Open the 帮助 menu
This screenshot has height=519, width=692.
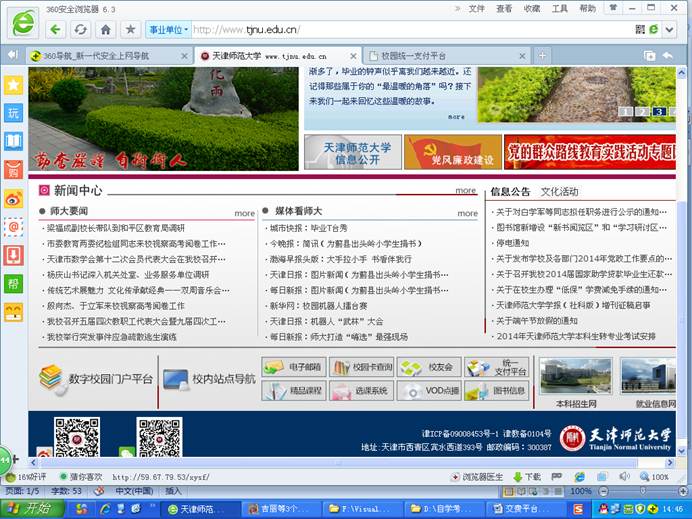click(587, 8)
